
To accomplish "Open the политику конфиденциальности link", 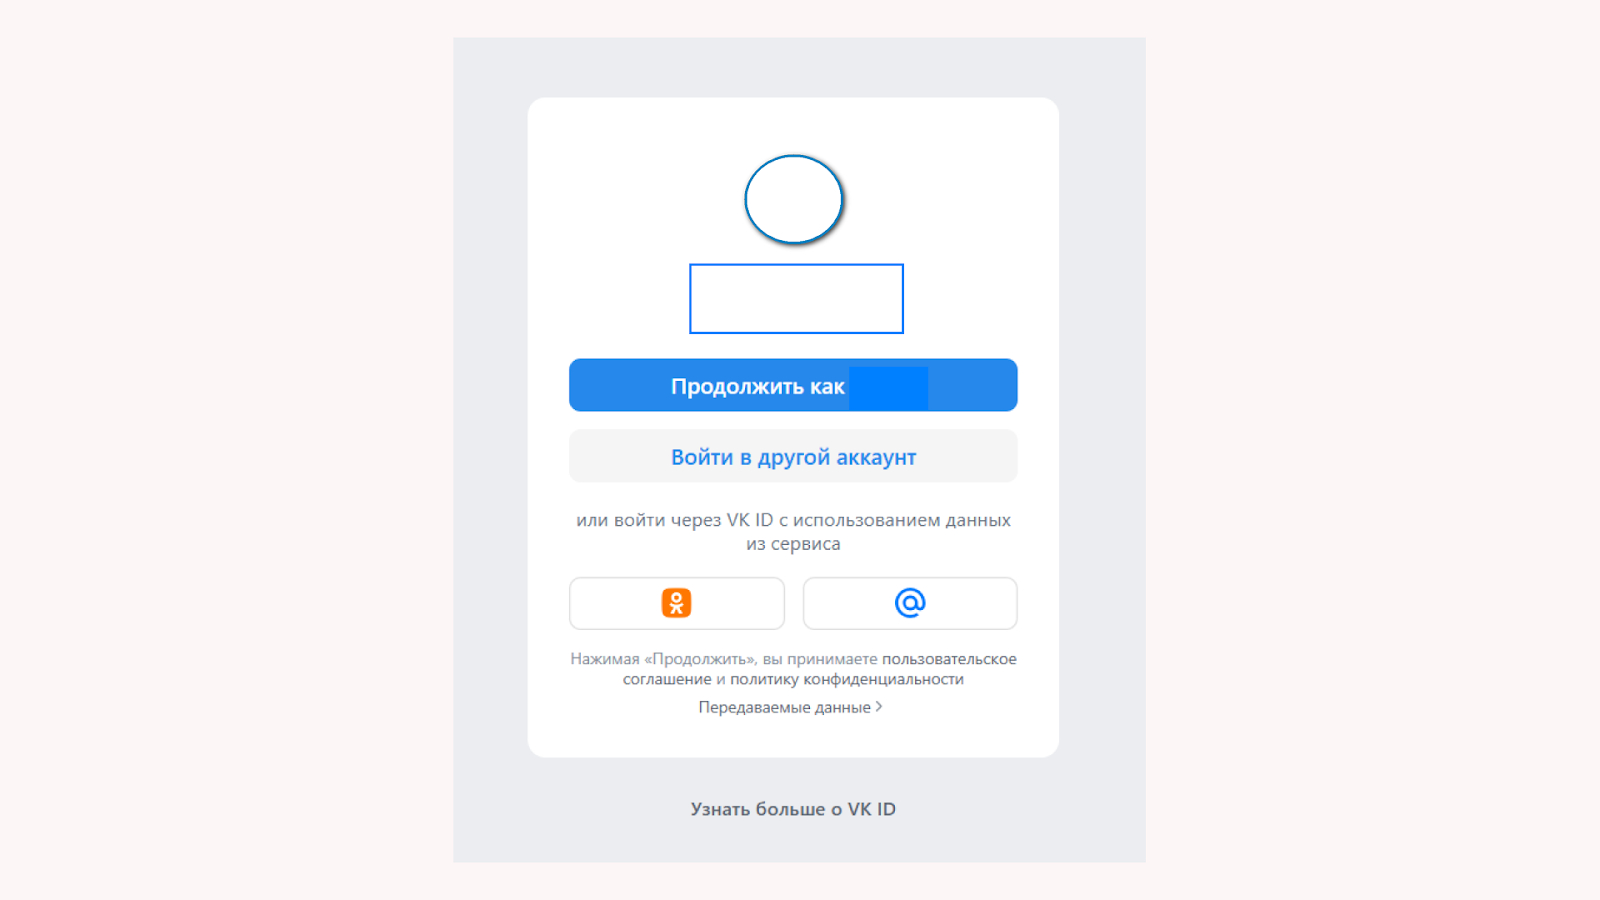I will pyautogui.click(x=847, y=679).
